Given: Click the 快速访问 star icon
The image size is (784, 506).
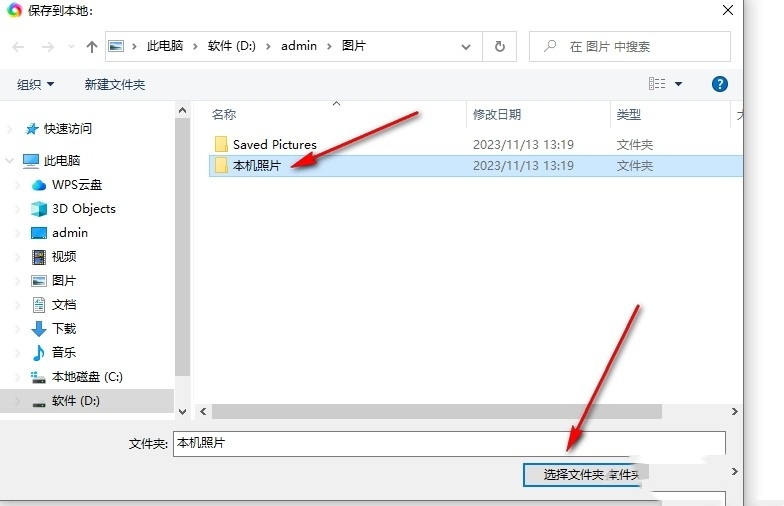Looking at the screenshot, I should pyautogui.click(x=32, y=128).
